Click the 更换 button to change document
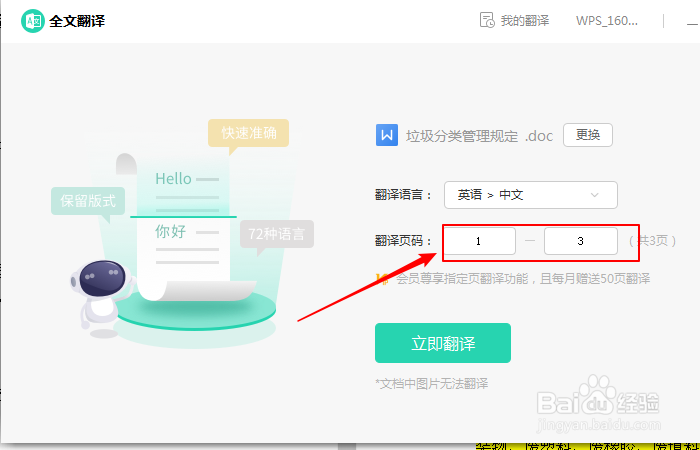700x450 pixels. coord(588,135)
